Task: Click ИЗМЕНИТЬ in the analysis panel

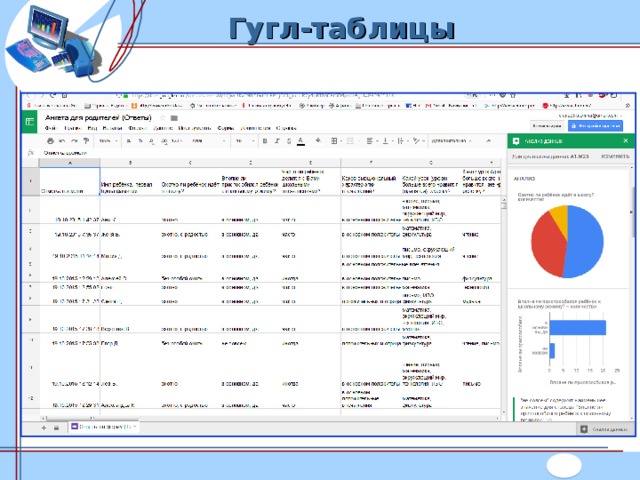Action: (615, 156)
